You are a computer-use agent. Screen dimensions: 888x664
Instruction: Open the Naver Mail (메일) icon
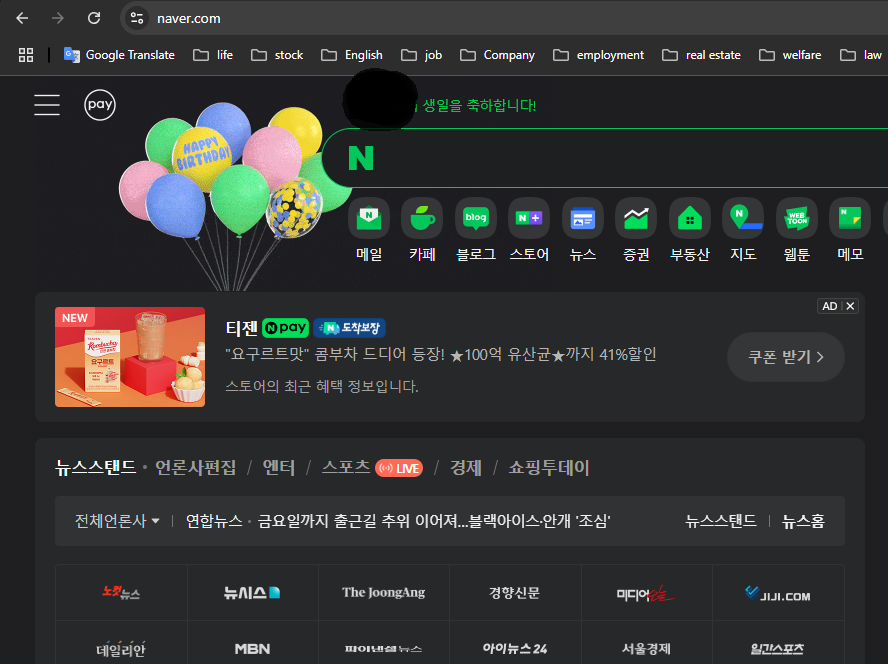369,218
